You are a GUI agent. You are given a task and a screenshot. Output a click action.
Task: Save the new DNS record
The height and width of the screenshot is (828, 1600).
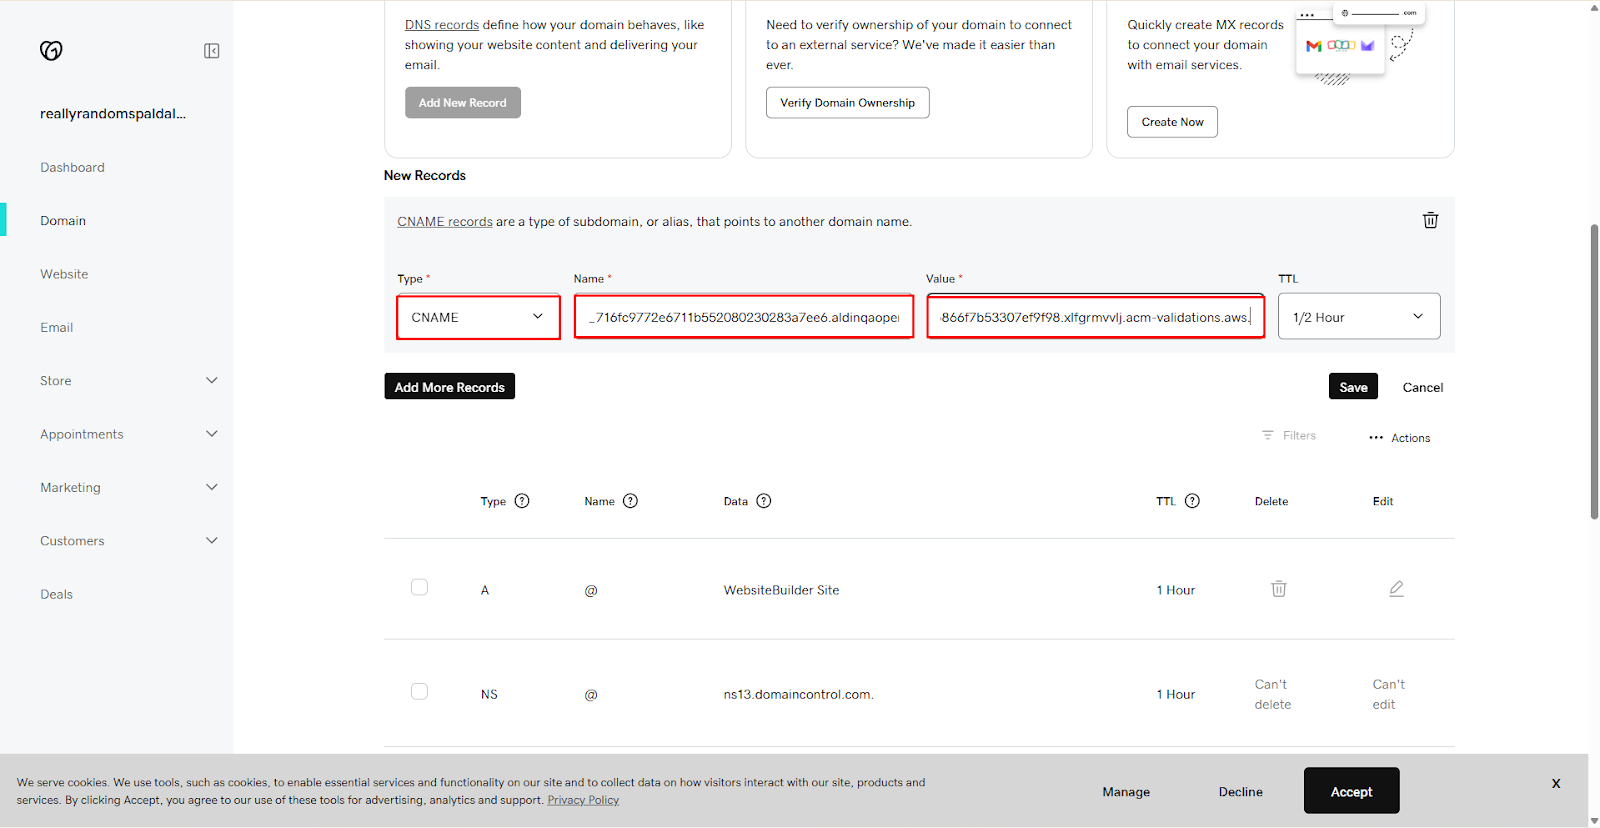coord(1352,387)
